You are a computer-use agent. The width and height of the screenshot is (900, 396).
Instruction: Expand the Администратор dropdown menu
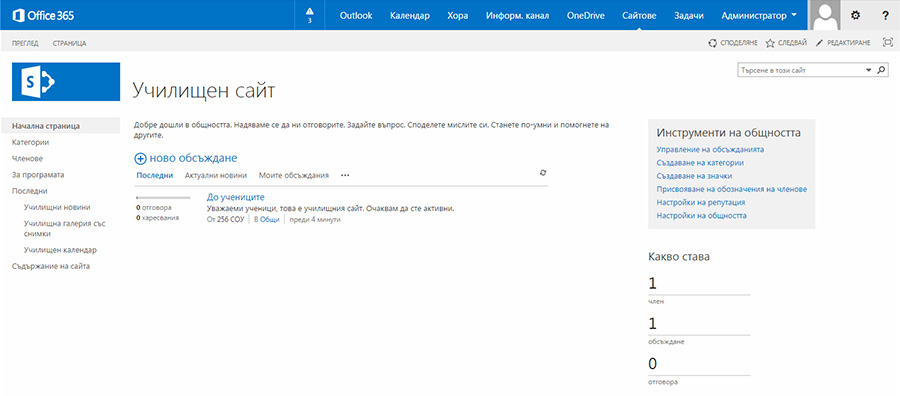pos(759,15)
